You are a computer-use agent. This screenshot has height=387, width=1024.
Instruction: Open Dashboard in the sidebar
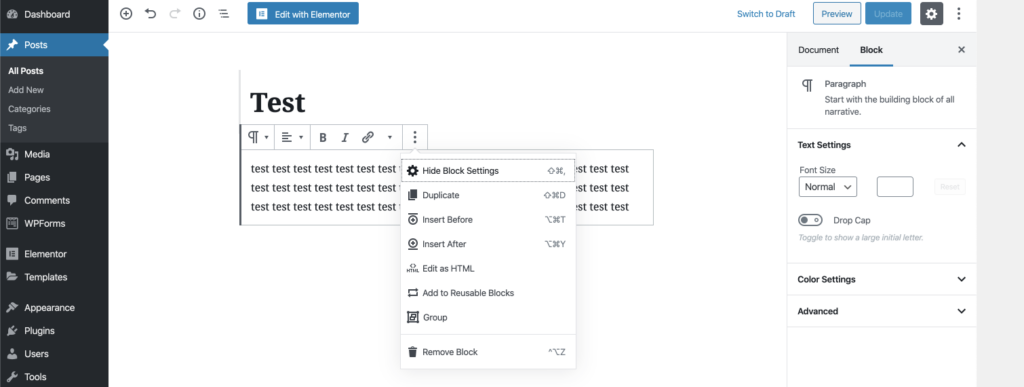coord(54,14)
